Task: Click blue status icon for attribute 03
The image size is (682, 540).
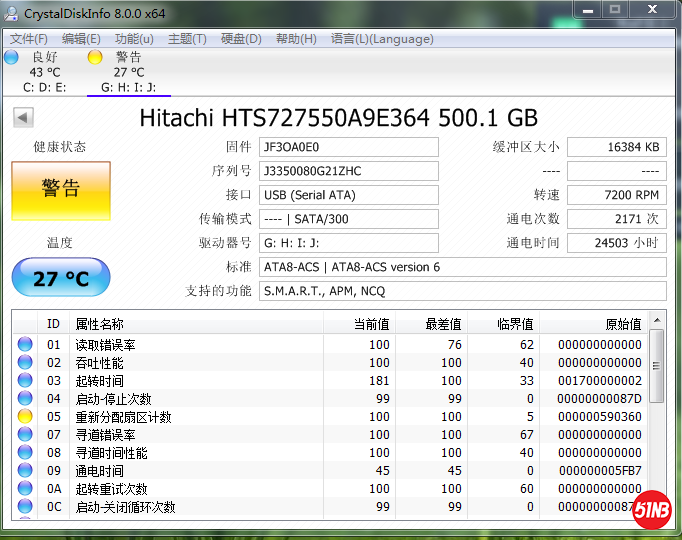Action: 25,381
